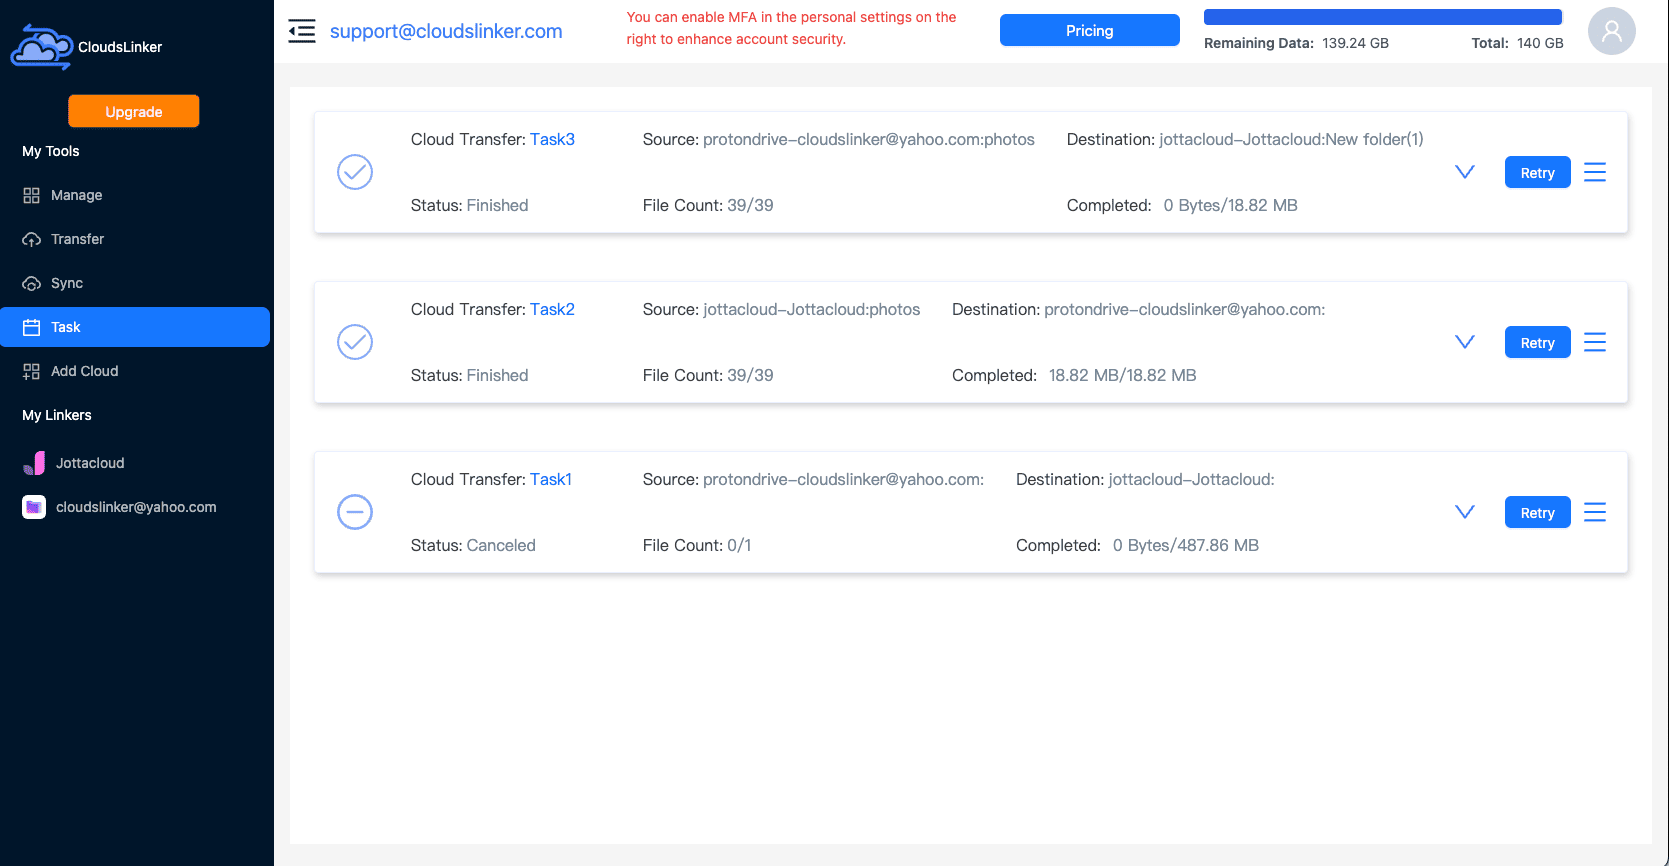This screenshot has height=866, width=1669.
Task: Click Task1 File Count 0/1 text
Action: point(697,545)
